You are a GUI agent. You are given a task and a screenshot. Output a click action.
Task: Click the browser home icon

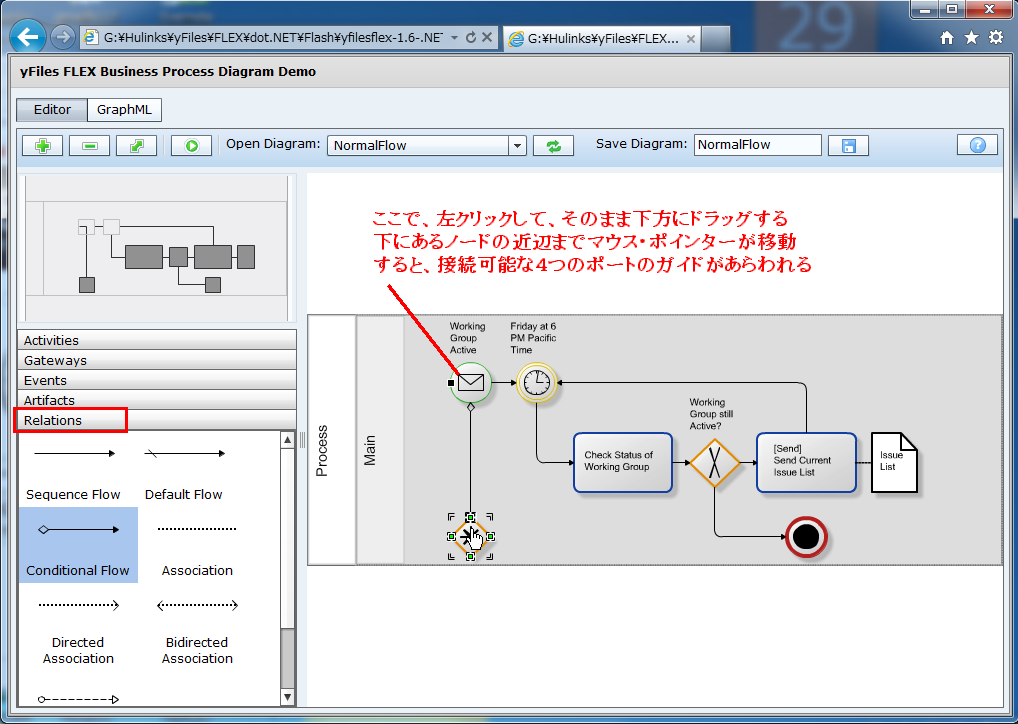(x=947, y=38)
